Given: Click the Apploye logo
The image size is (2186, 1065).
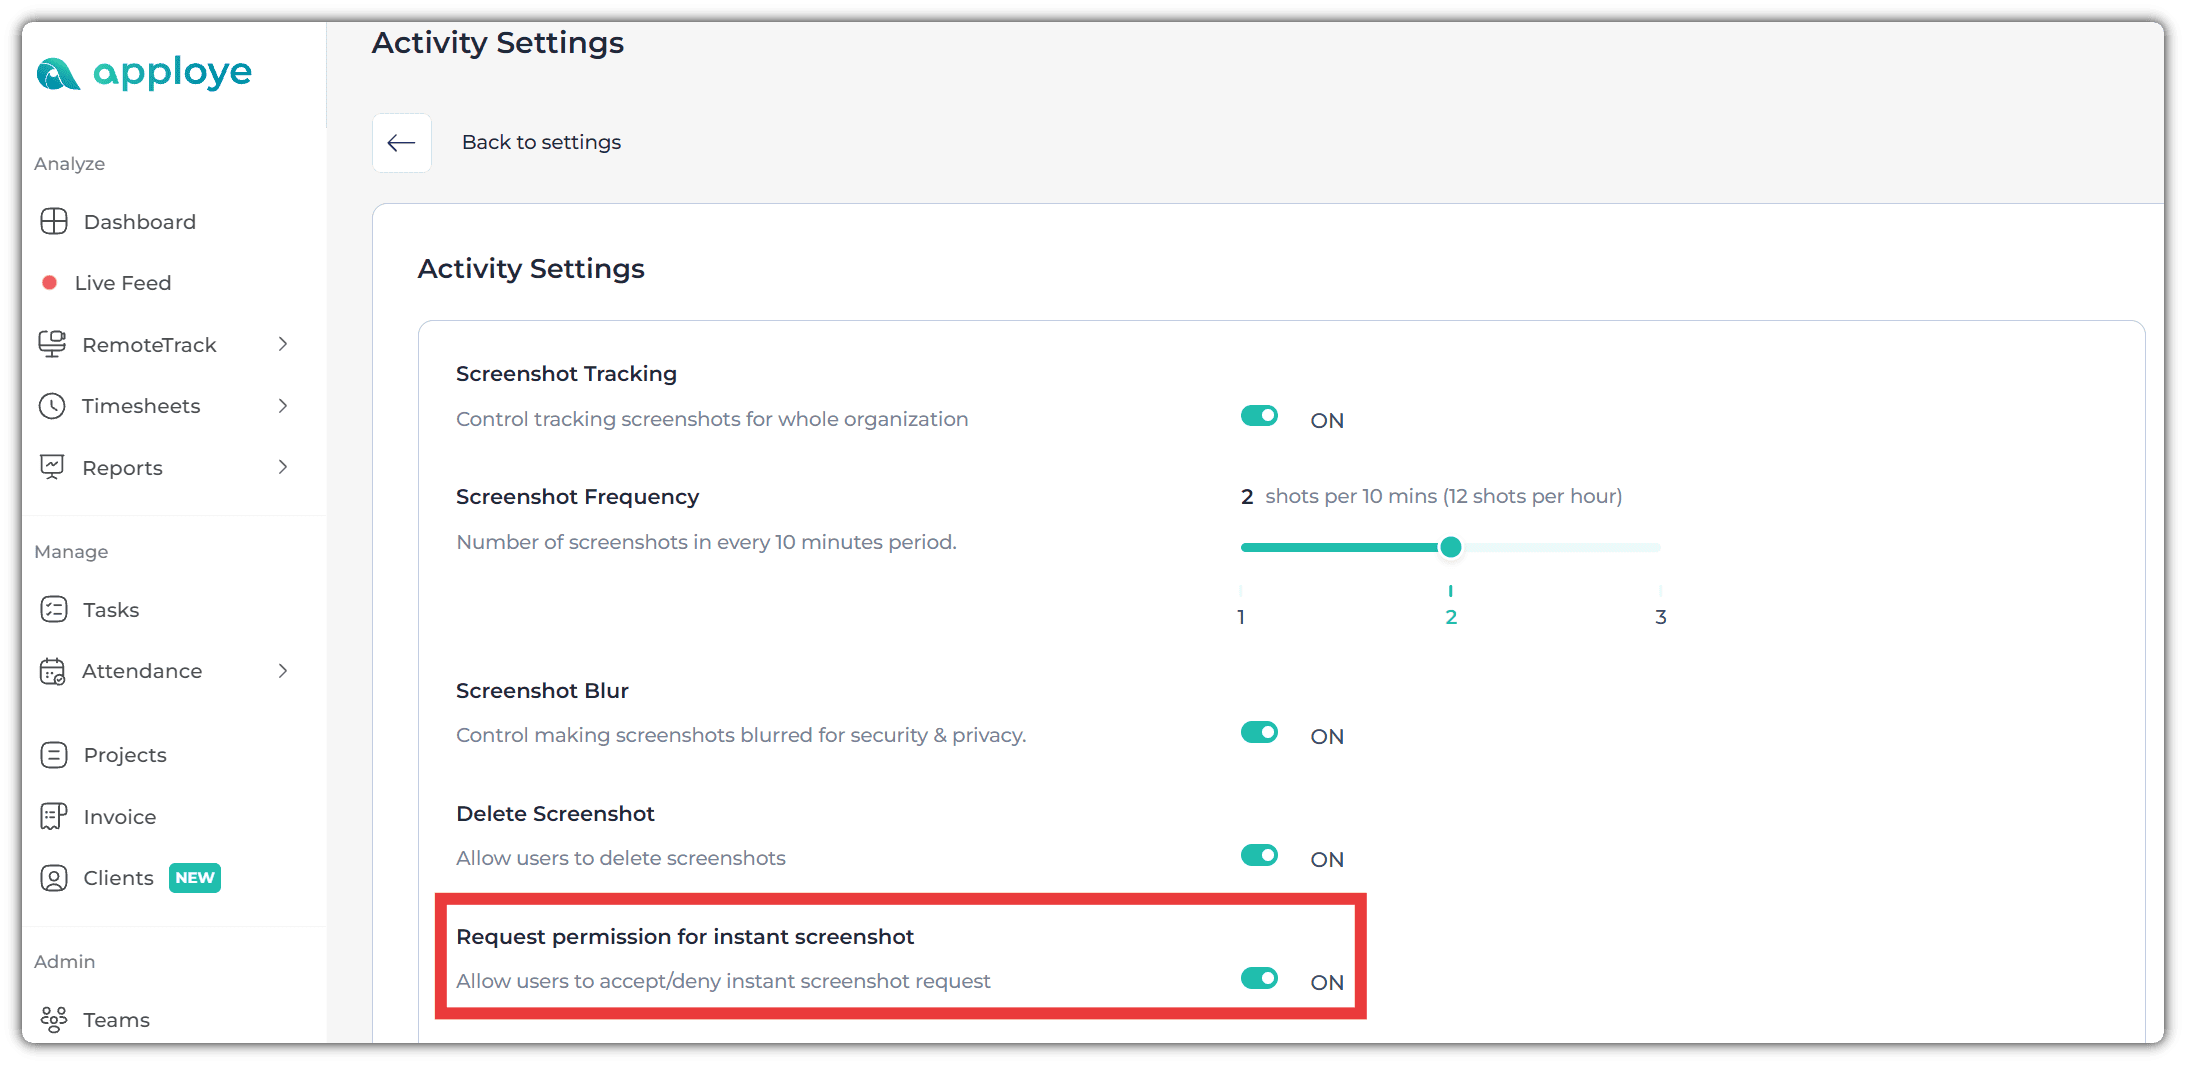Looking at the screenshot, I should coord(144,73).
